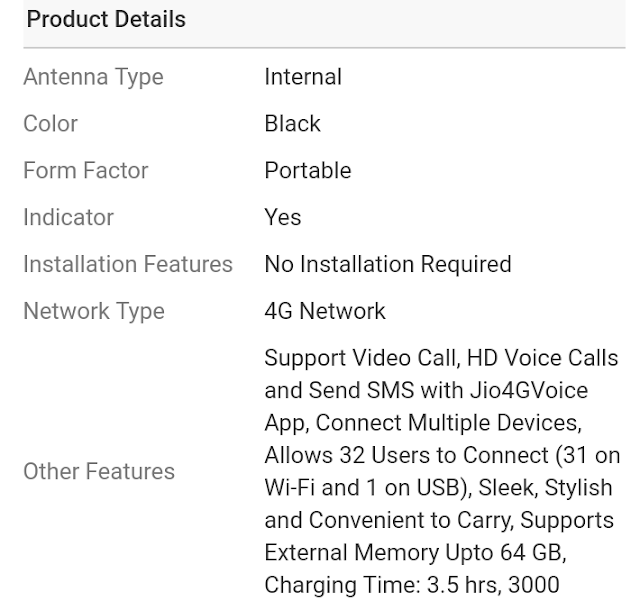Select the Installation Features label

(128, 264)
